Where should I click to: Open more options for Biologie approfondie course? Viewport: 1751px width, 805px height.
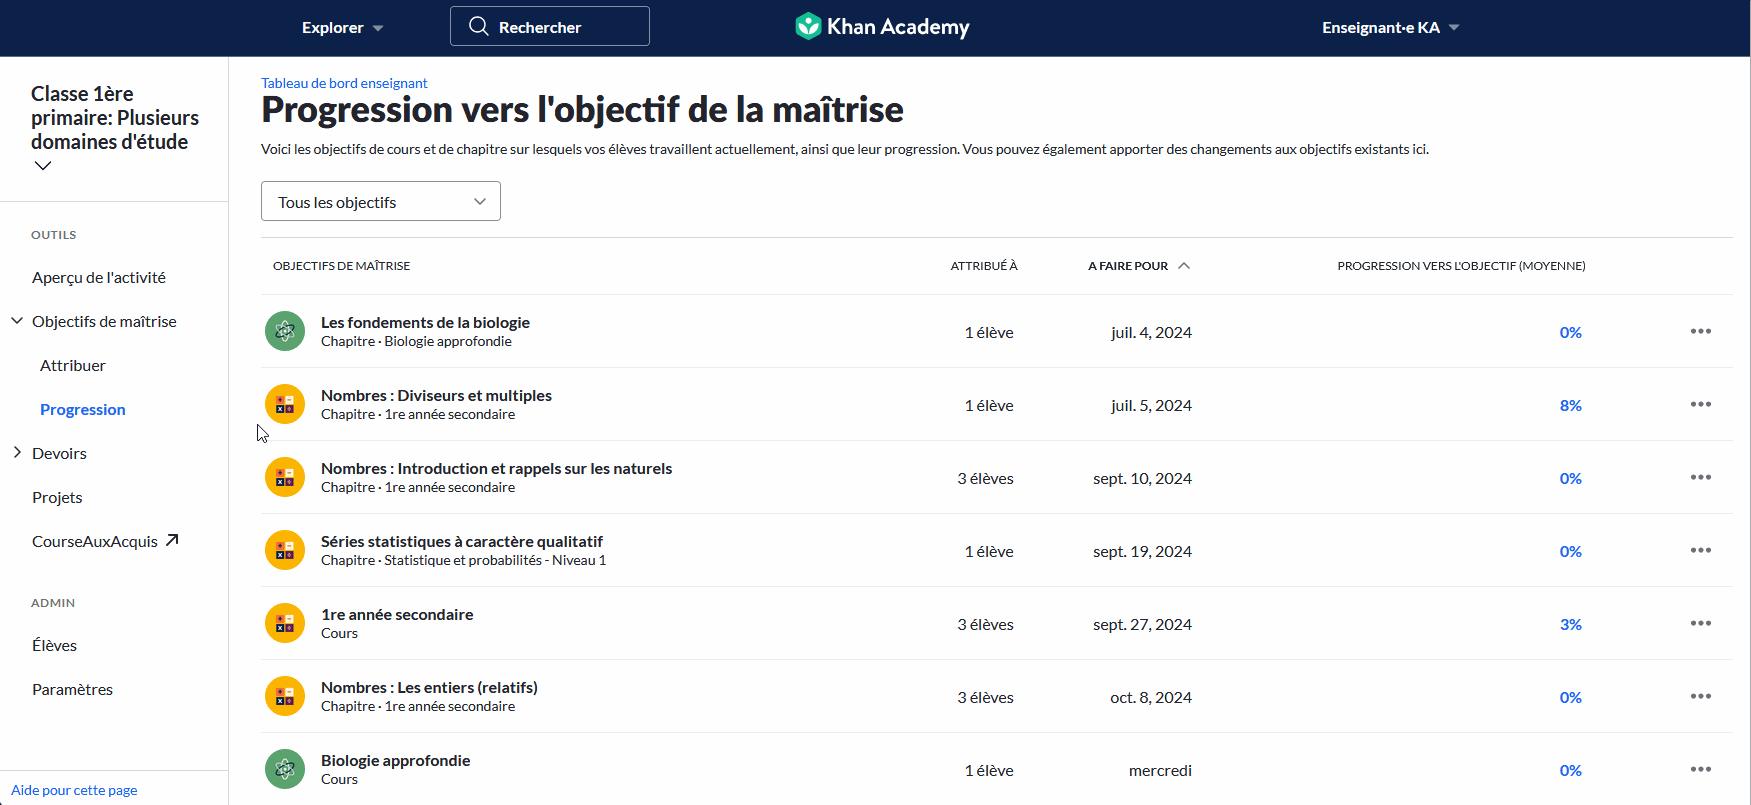pyautogui.click(x=1701, y=769)
